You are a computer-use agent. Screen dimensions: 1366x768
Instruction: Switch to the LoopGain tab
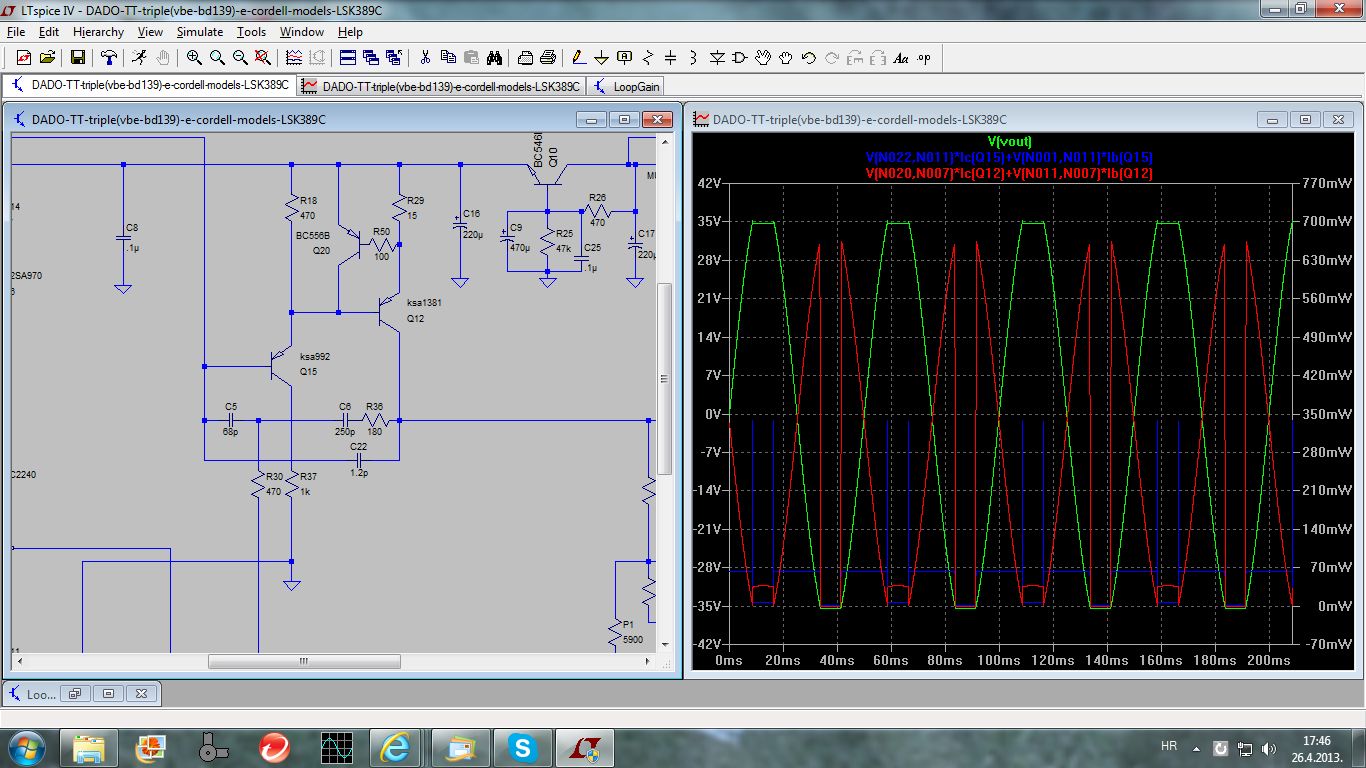627,86
